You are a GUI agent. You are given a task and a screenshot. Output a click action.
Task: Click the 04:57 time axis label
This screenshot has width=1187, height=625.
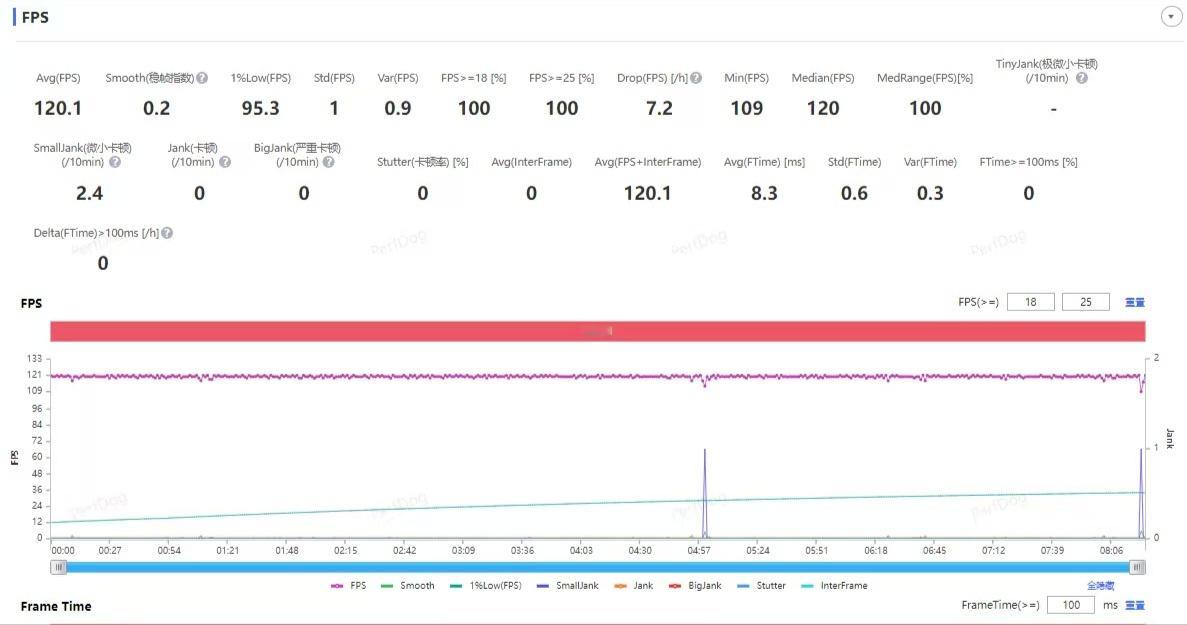pyautogui.click(x=699, y=550)
